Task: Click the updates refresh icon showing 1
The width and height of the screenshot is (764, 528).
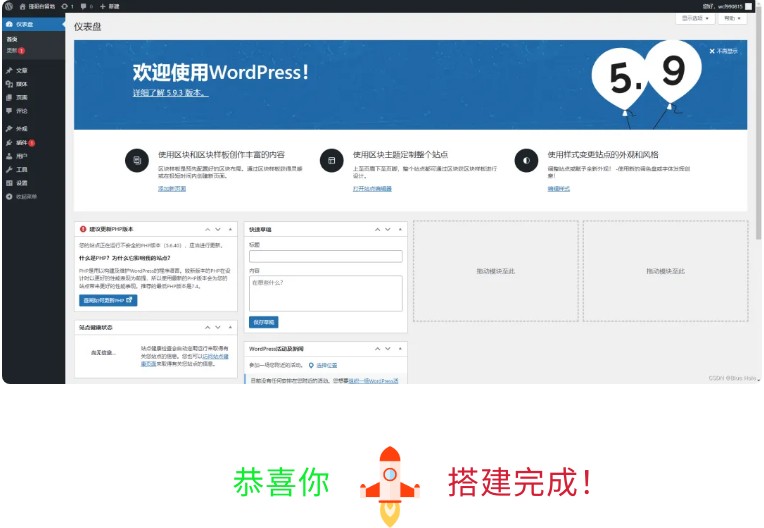Action: click(x=67, y=6)
